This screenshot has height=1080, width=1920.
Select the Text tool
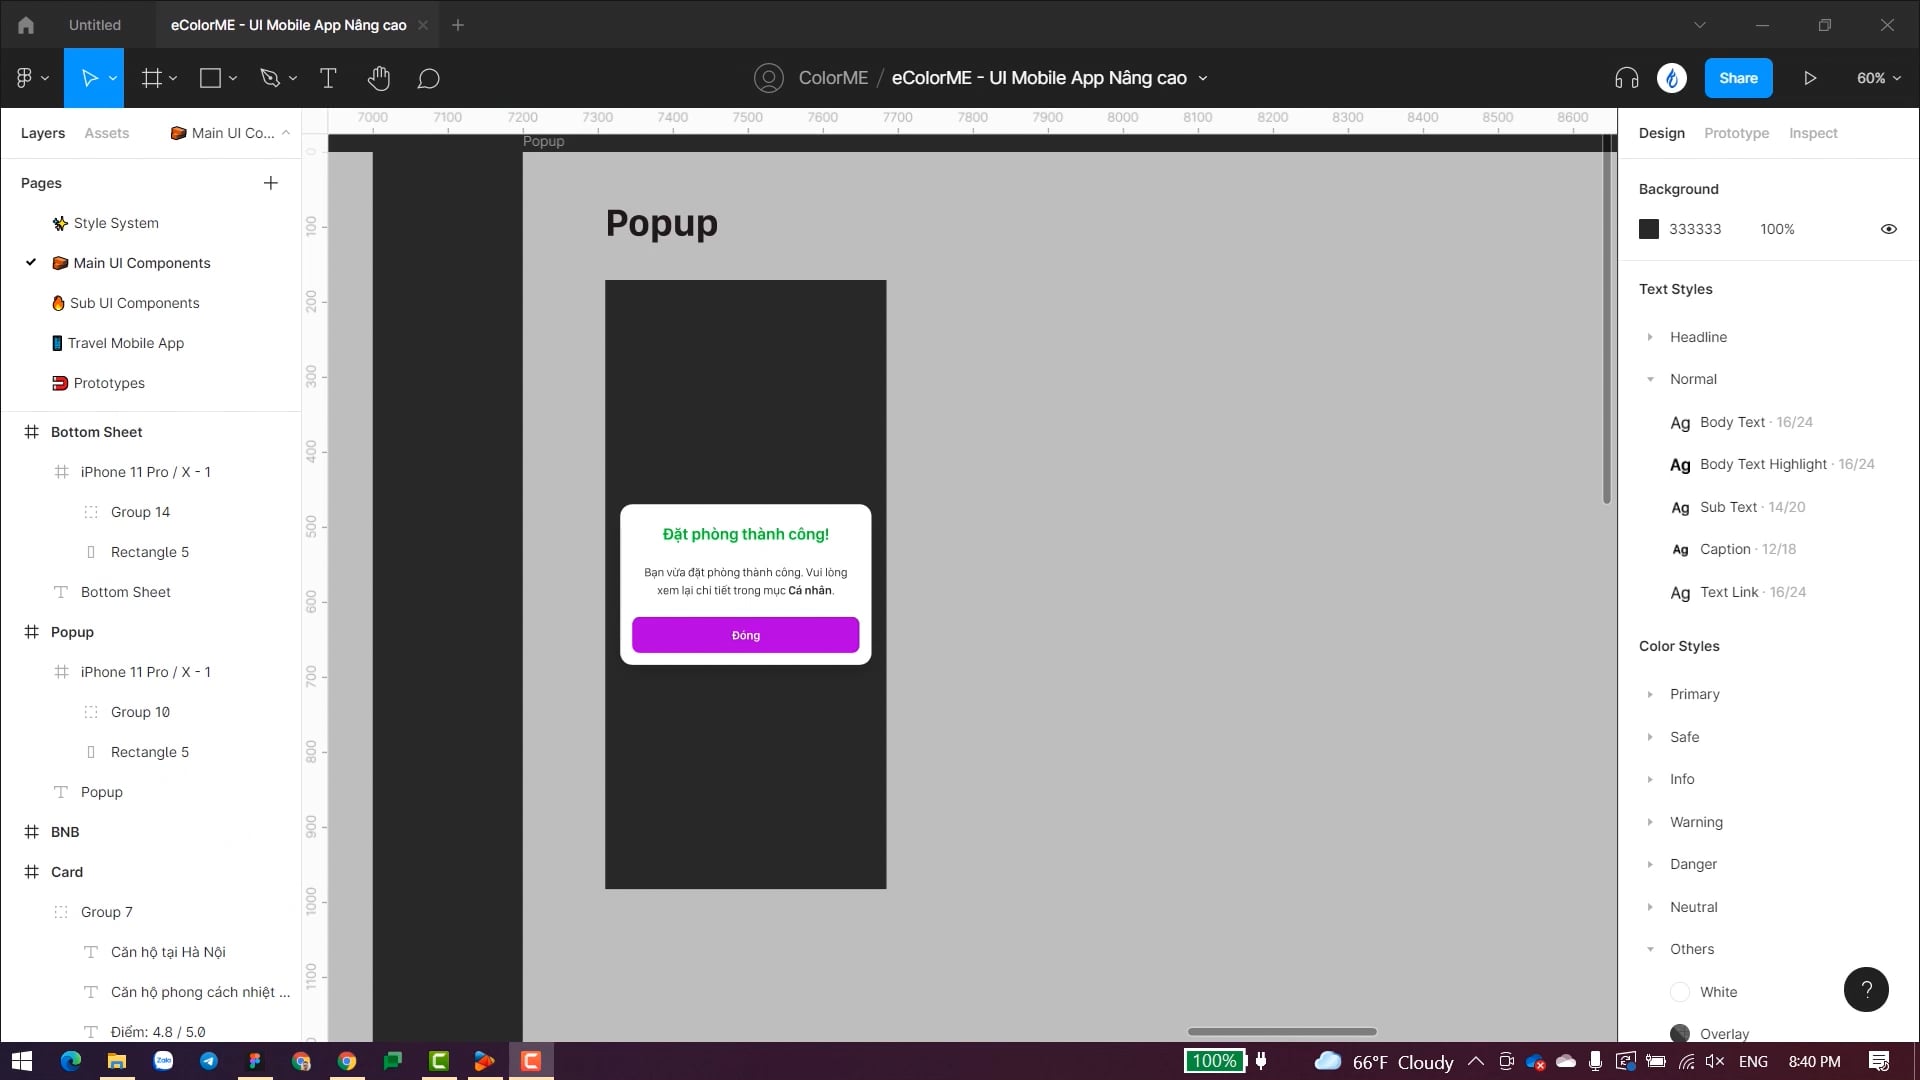328,78
